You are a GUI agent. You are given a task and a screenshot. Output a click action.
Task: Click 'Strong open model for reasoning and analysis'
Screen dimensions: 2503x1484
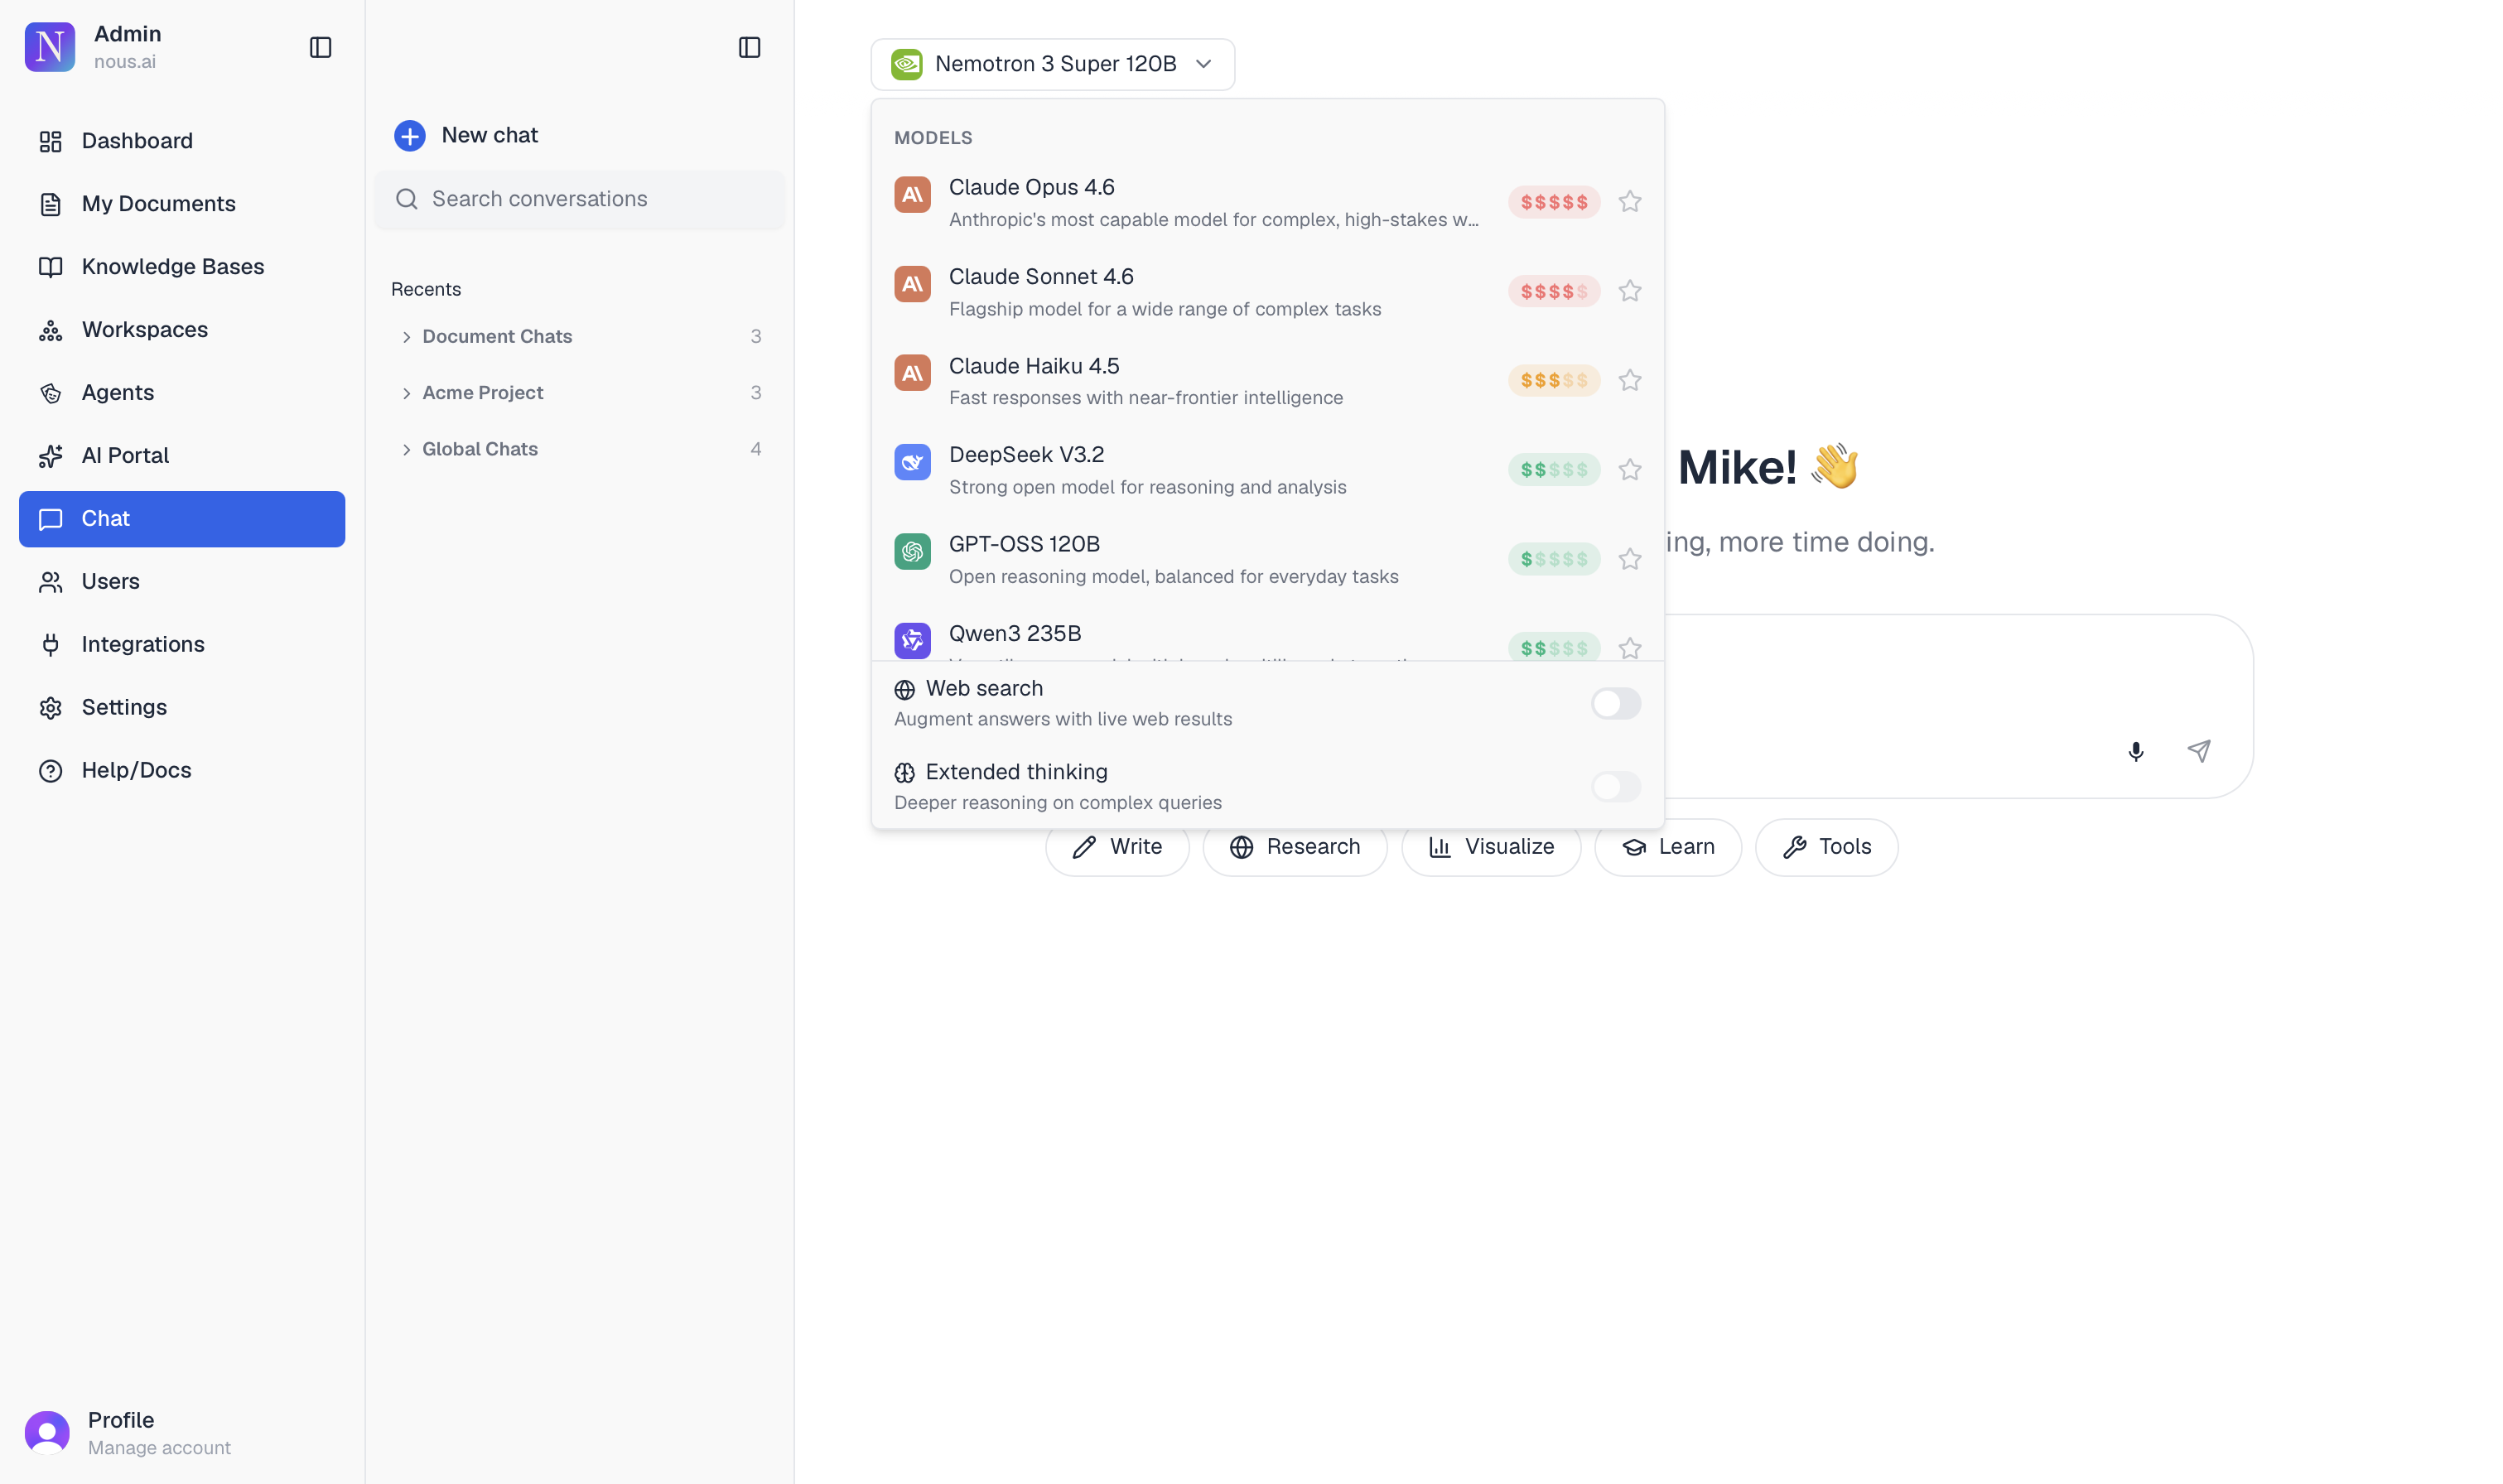1147,488
